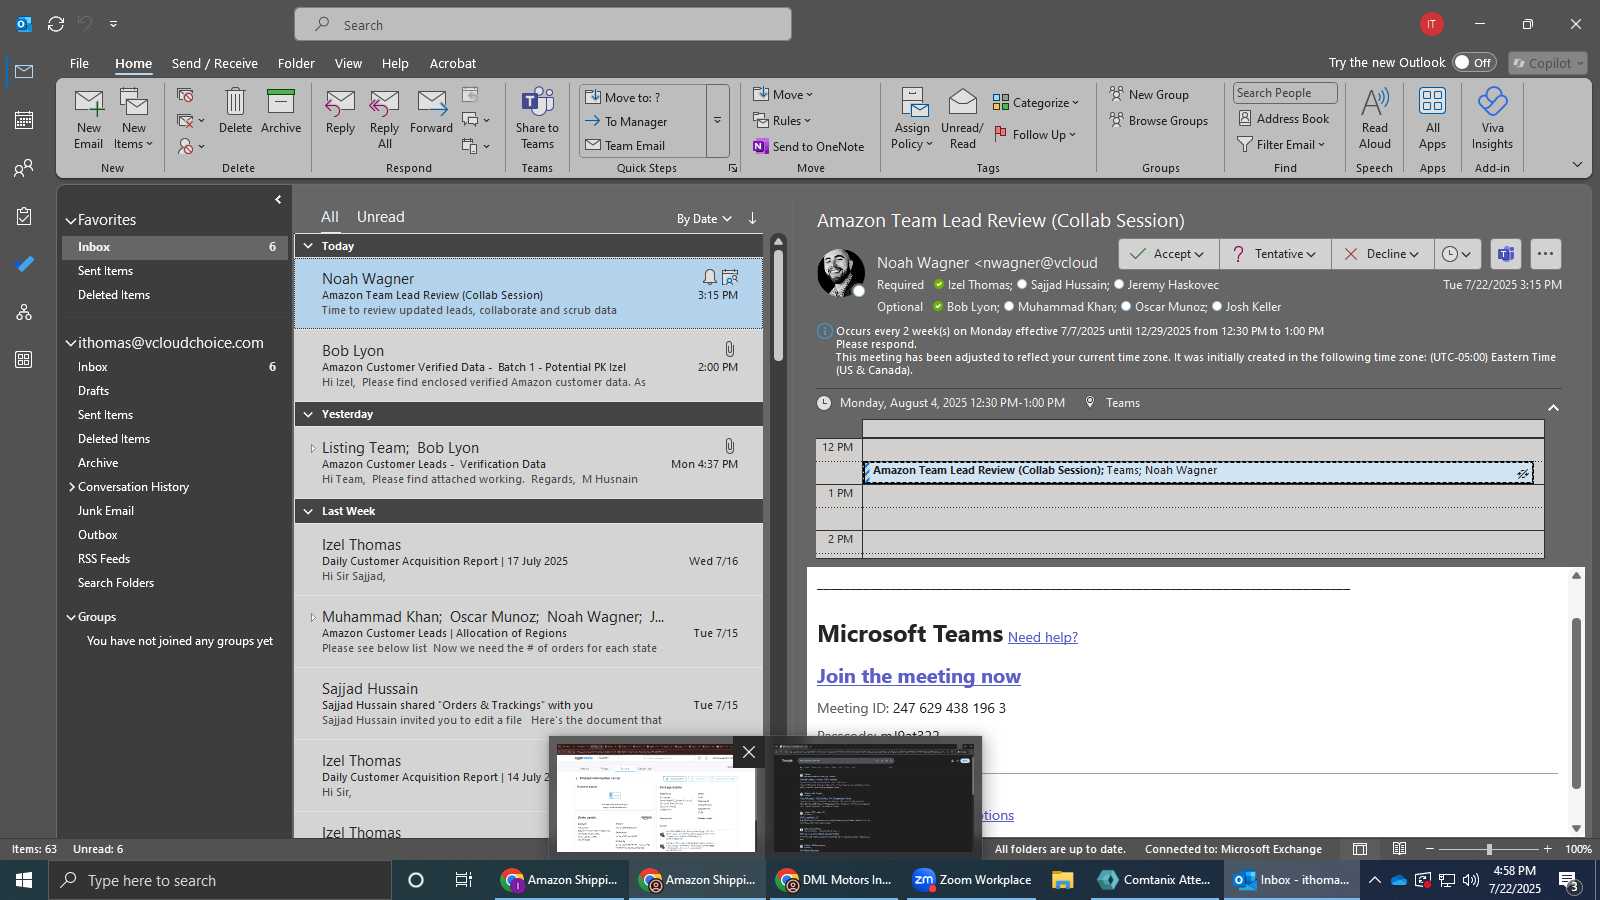Expand Conversation History folder

coord(71,487)
